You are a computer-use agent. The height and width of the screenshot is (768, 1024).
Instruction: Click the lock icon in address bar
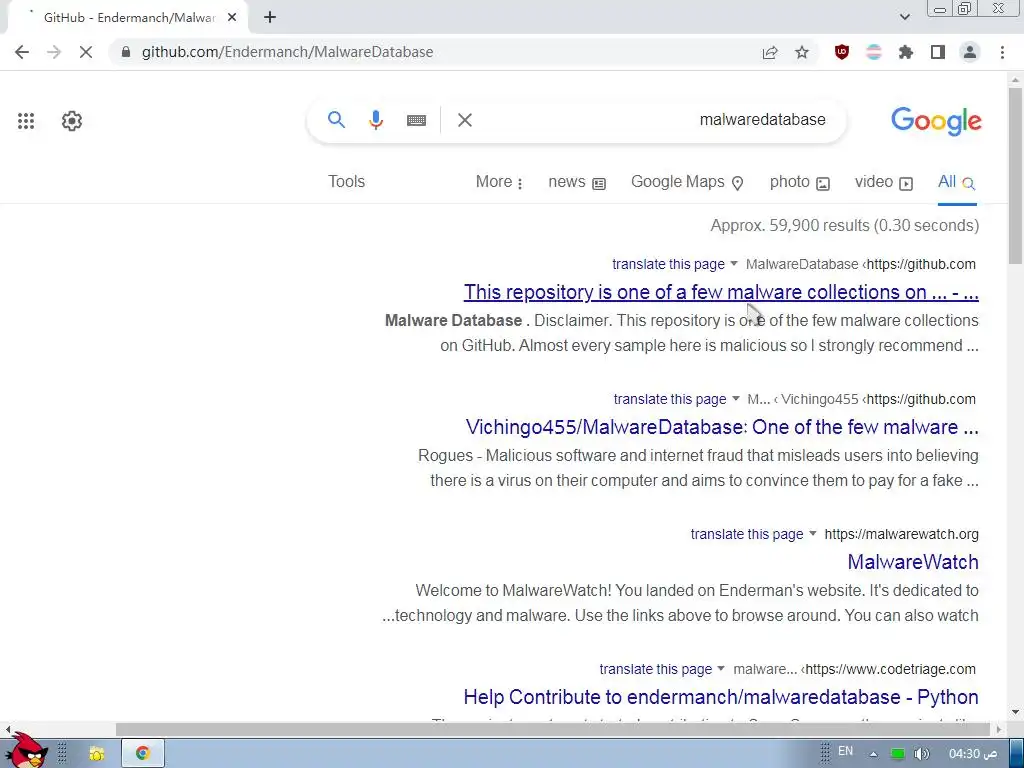pyautogui.click(x=126, y=52)
